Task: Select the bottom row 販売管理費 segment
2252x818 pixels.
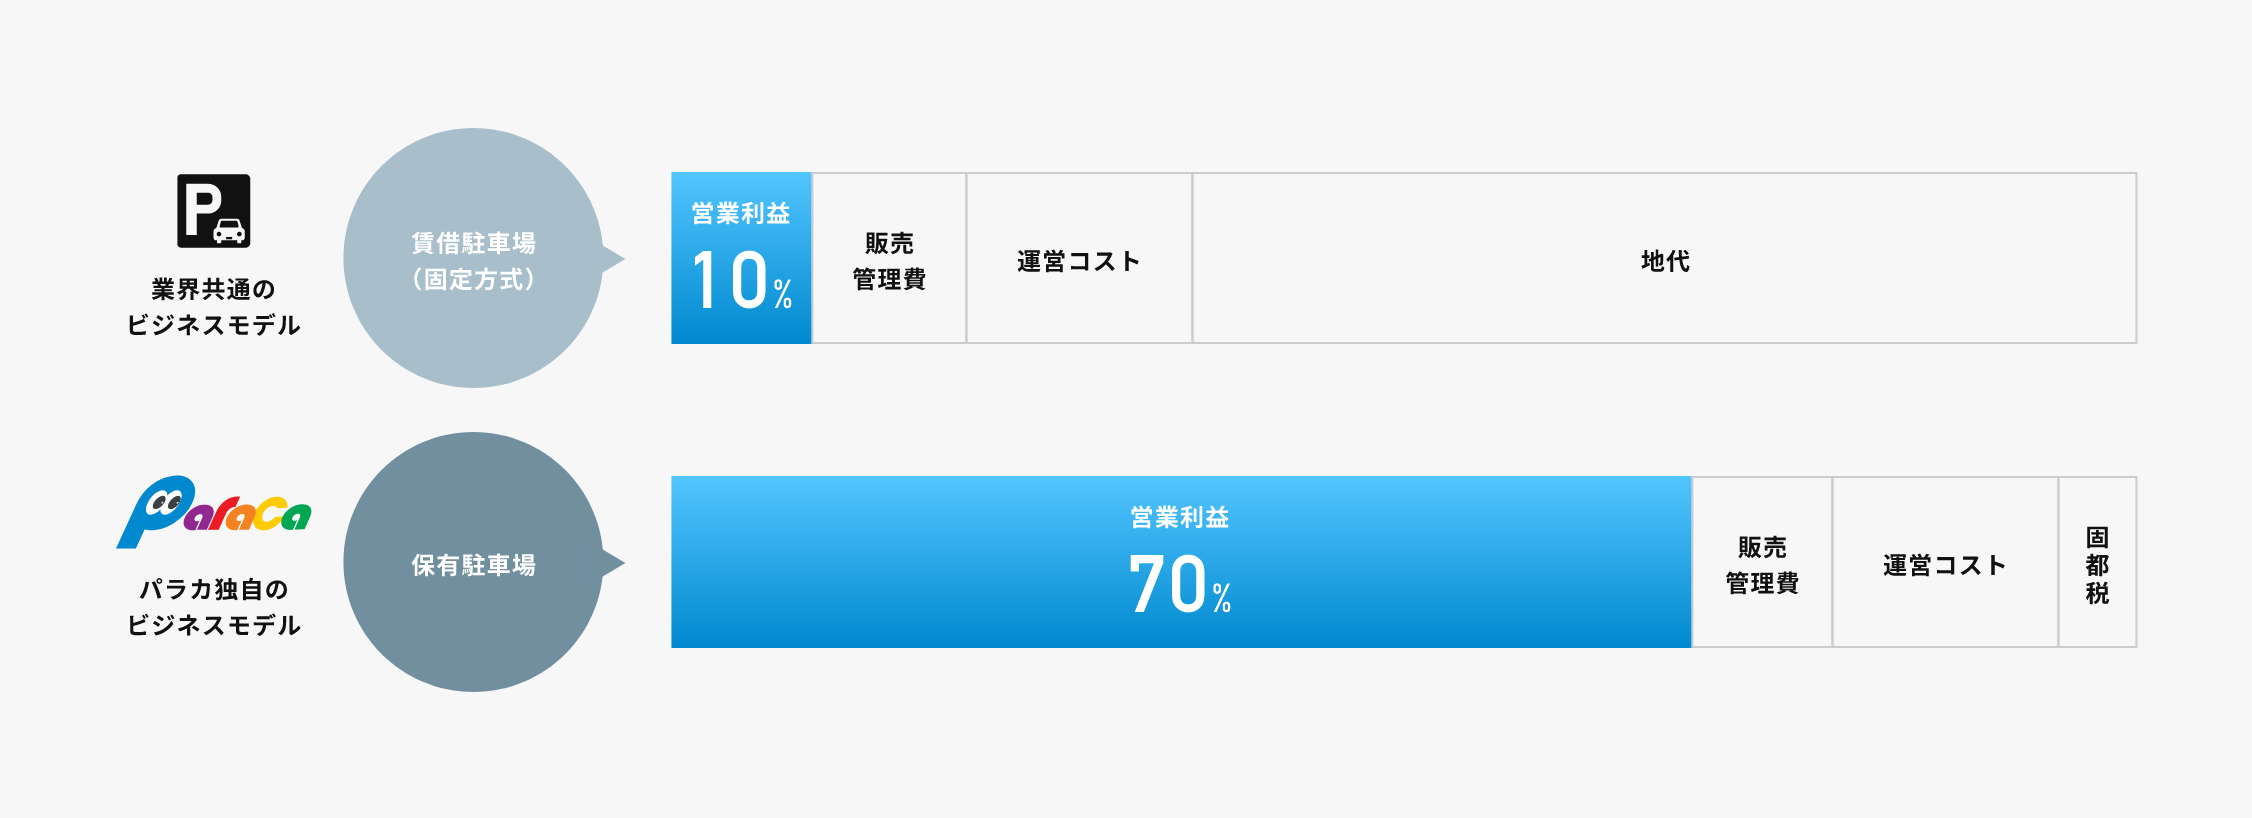Action: tap(1762, 564)
